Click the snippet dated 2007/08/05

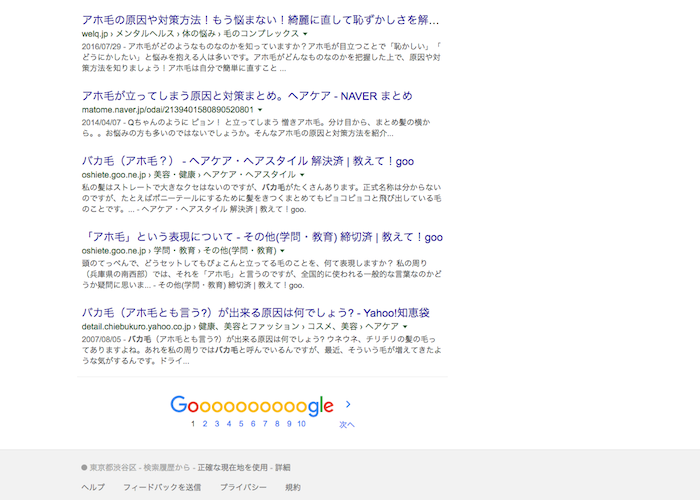pos(261,350)
